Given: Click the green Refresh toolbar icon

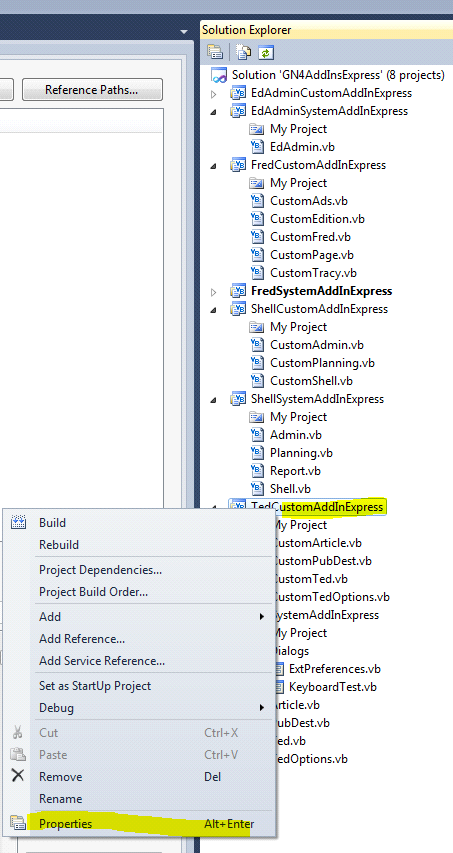Looking at the screenshot, I should click(x=265, y=52).
